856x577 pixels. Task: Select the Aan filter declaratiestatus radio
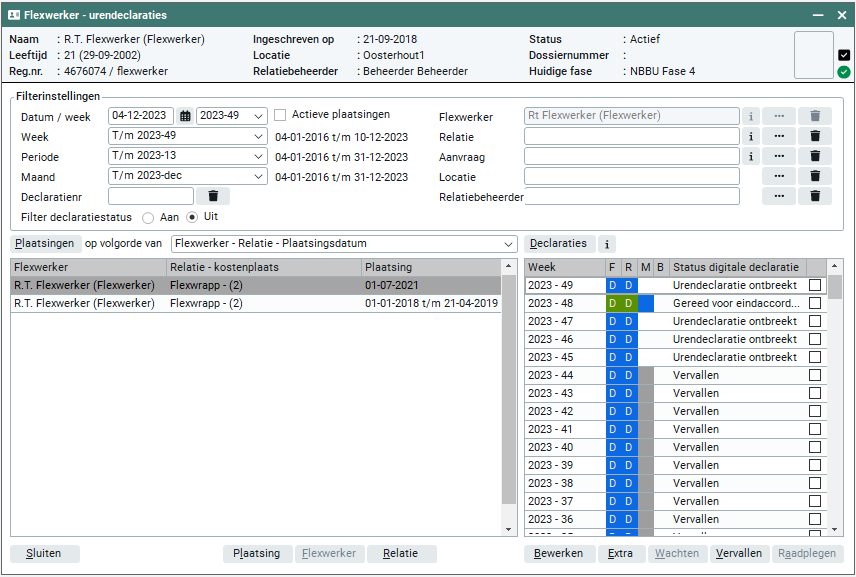pos(148,217)
